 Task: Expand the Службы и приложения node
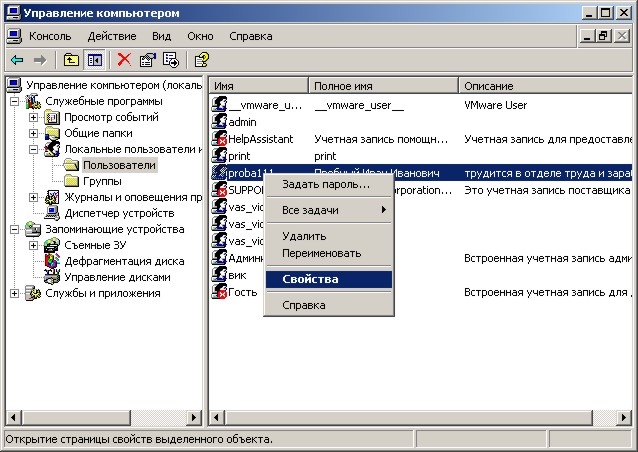[15, 293]
